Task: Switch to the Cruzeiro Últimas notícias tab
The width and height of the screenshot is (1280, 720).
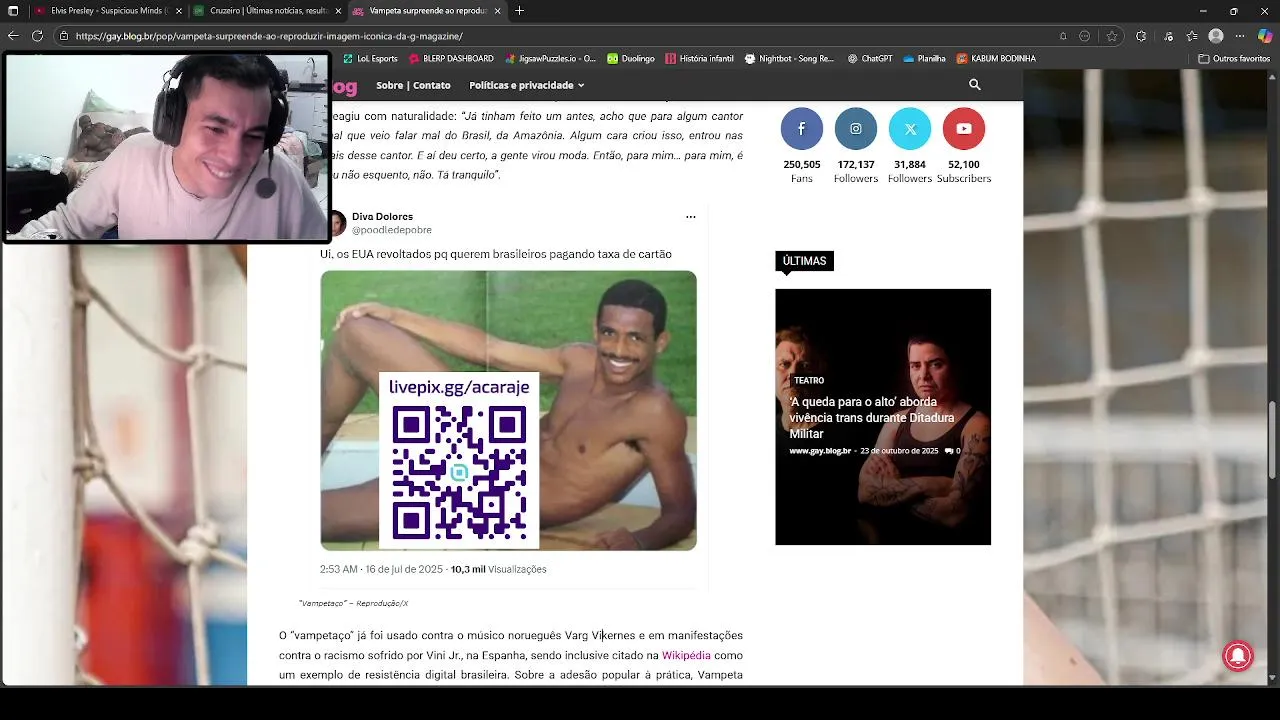Action: pyautogui.click(x=267, y=11)
